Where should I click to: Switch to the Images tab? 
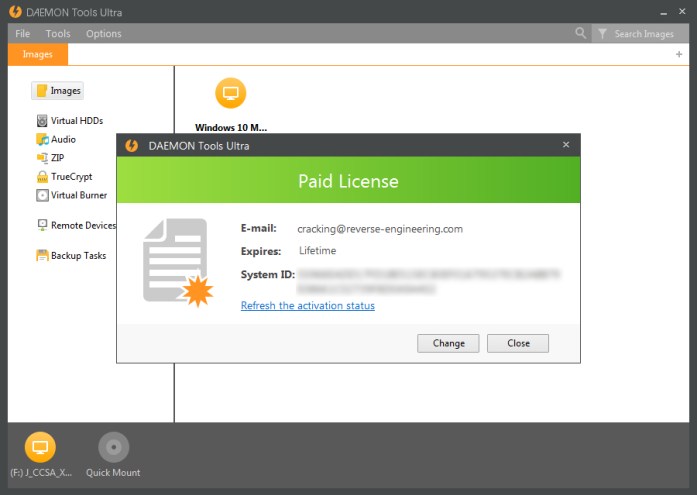(x=38, y=54)
